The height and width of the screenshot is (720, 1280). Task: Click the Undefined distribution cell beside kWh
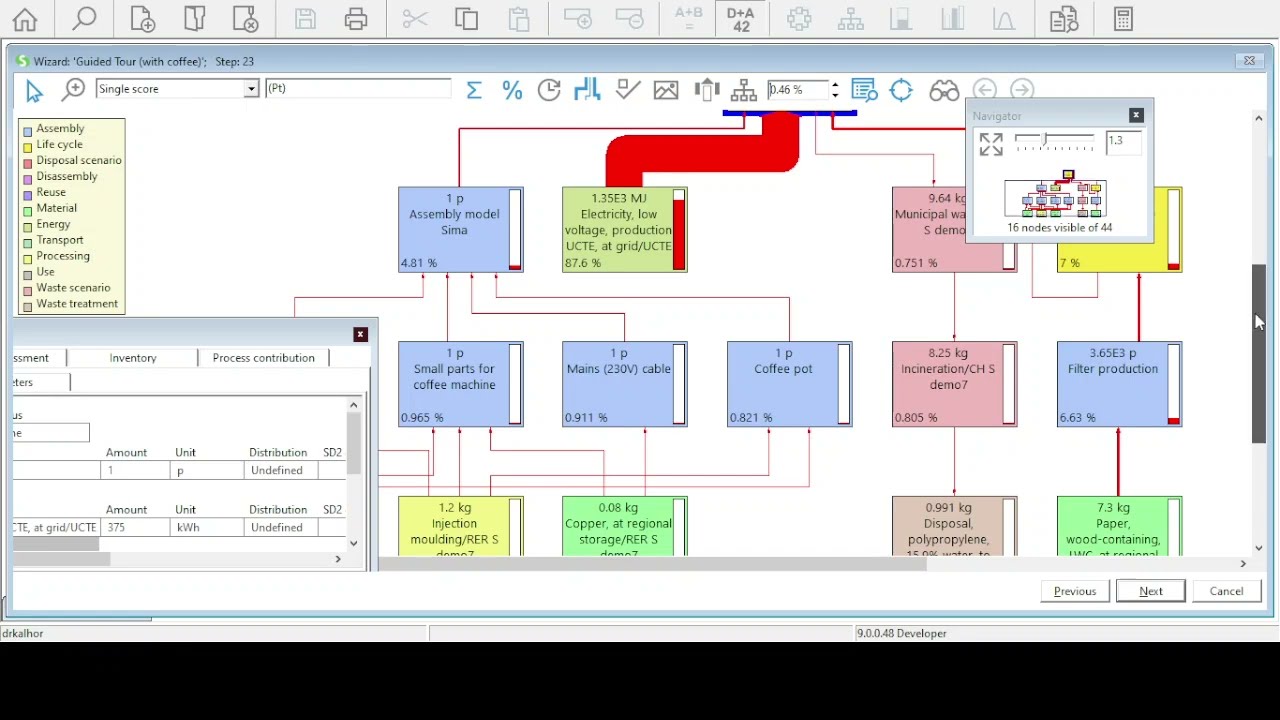click(280, 527)
